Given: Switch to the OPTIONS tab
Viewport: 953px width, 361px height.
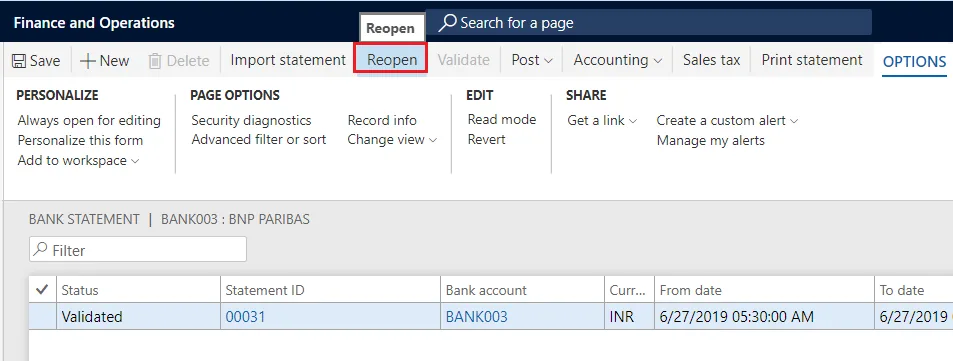Looking at the screenshot, I should (x=914, y=61).
